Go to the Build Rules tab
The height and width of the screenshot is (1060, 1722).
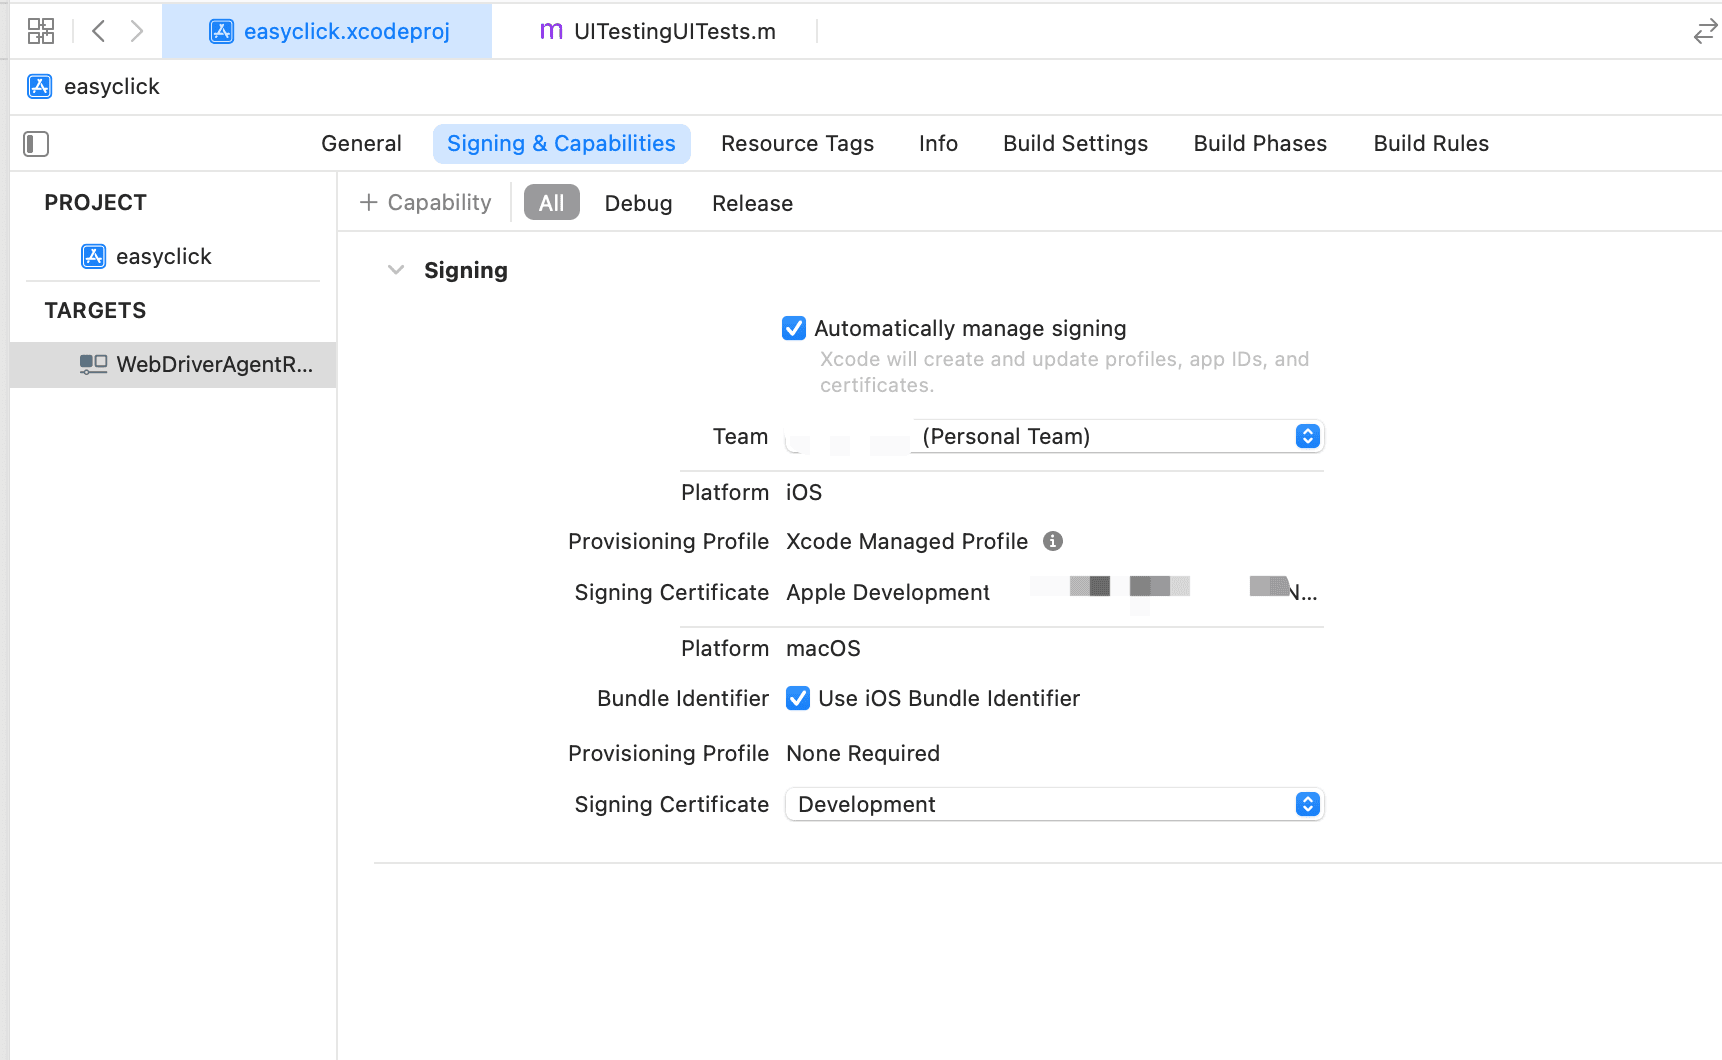point(1431,144)
